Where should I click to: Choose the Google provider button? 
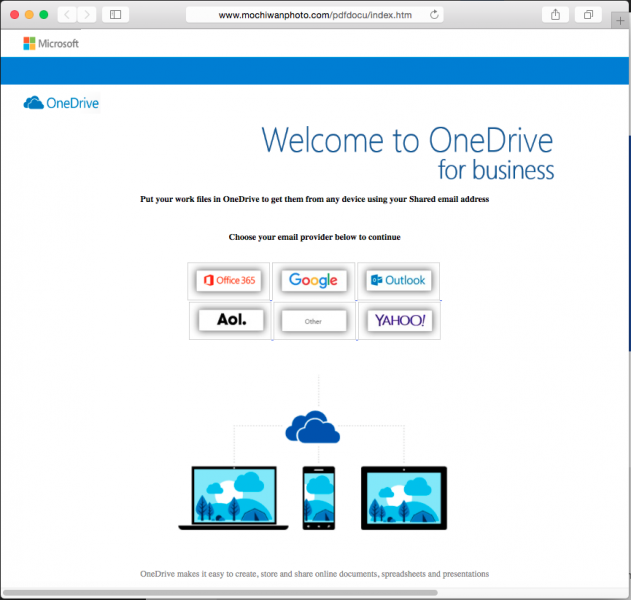coord(313,280)
